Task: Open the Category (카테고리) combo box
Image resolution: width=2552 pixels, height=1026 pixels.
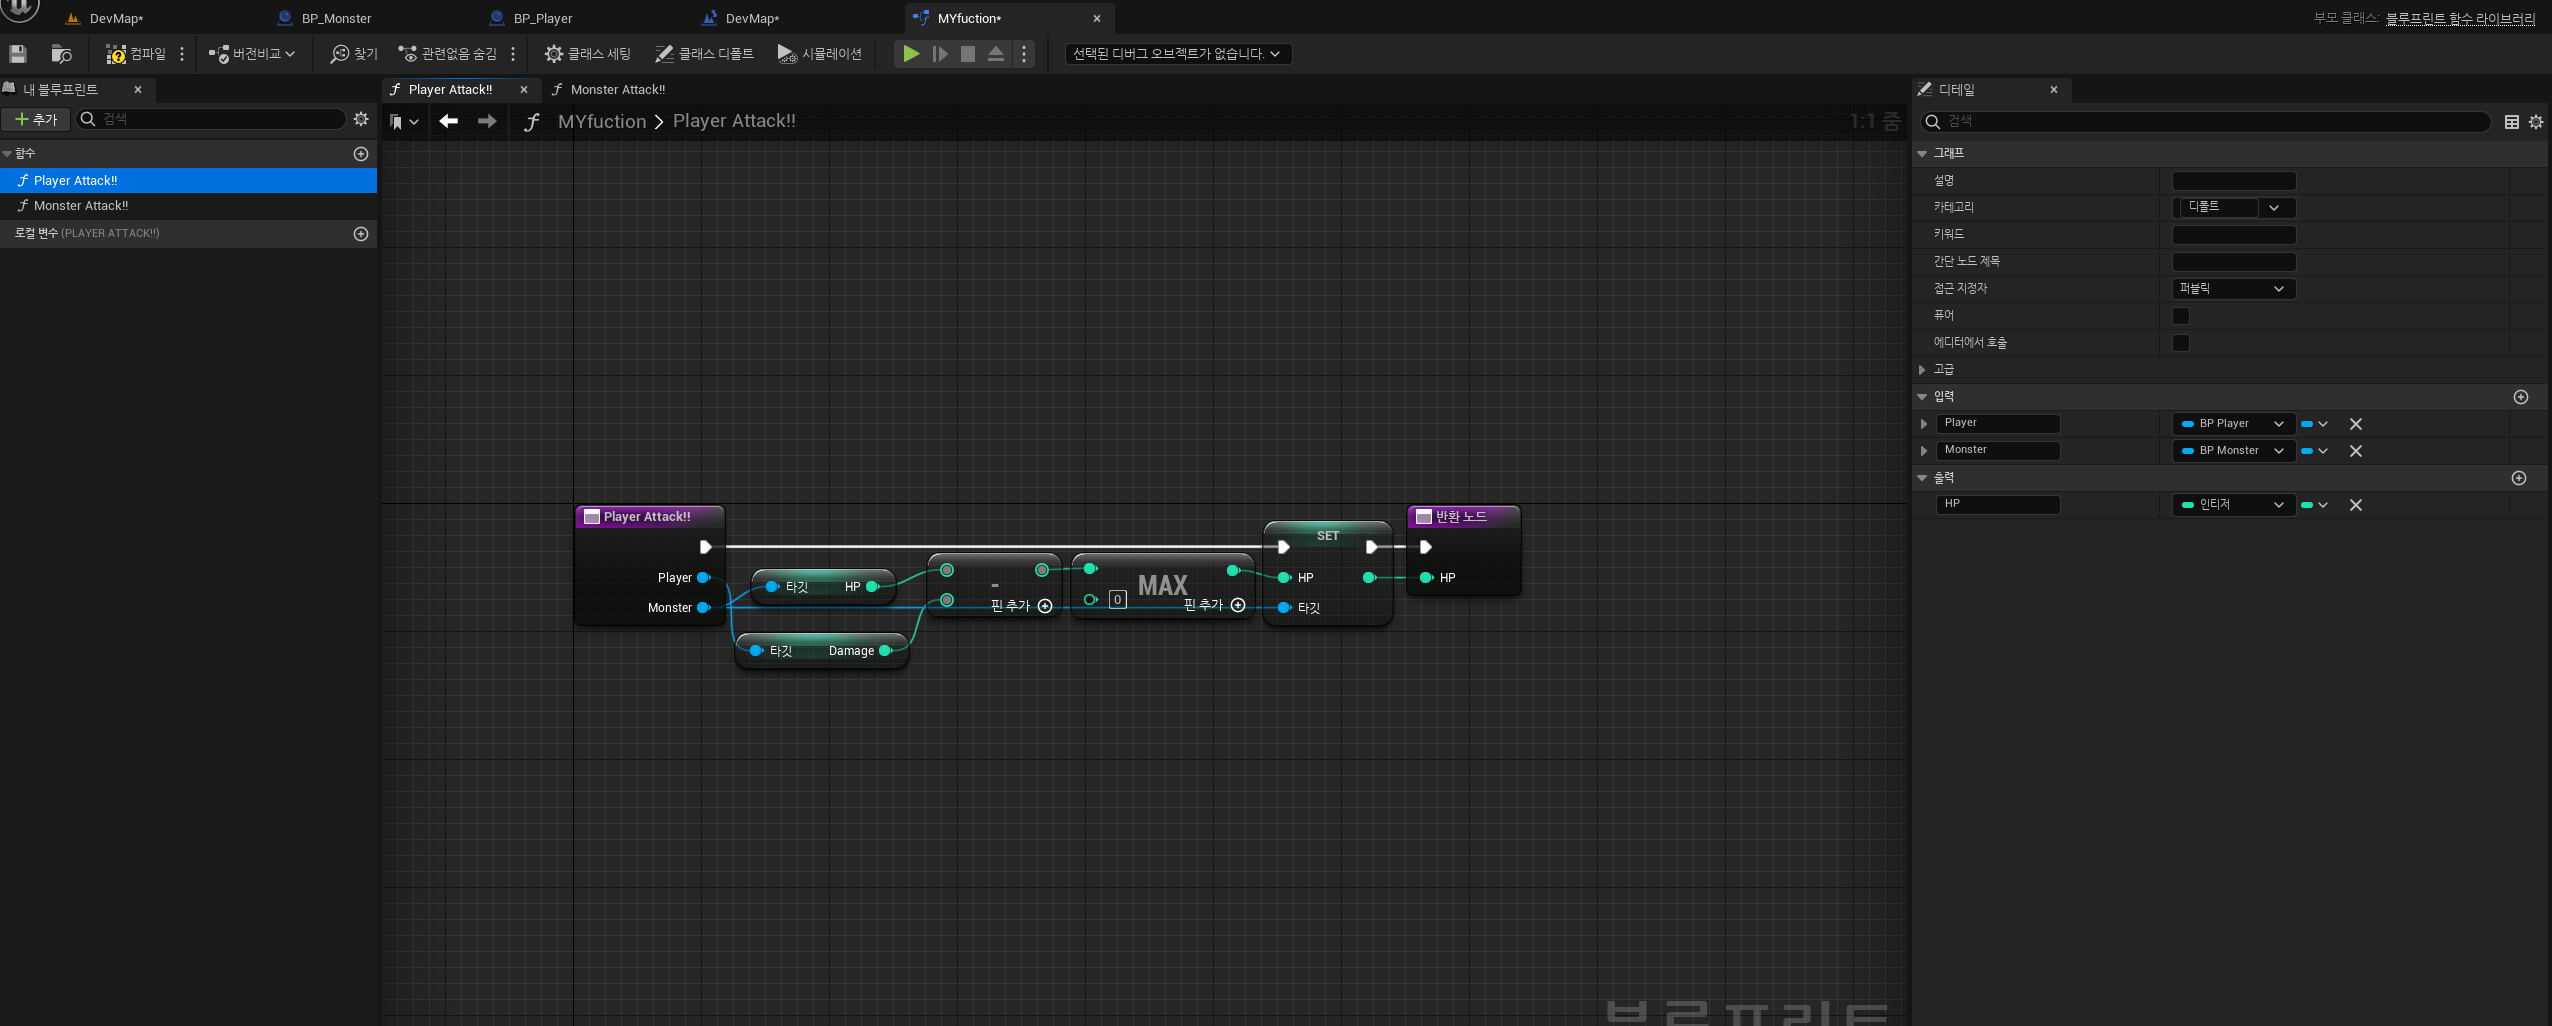Action: [2234, 208]
